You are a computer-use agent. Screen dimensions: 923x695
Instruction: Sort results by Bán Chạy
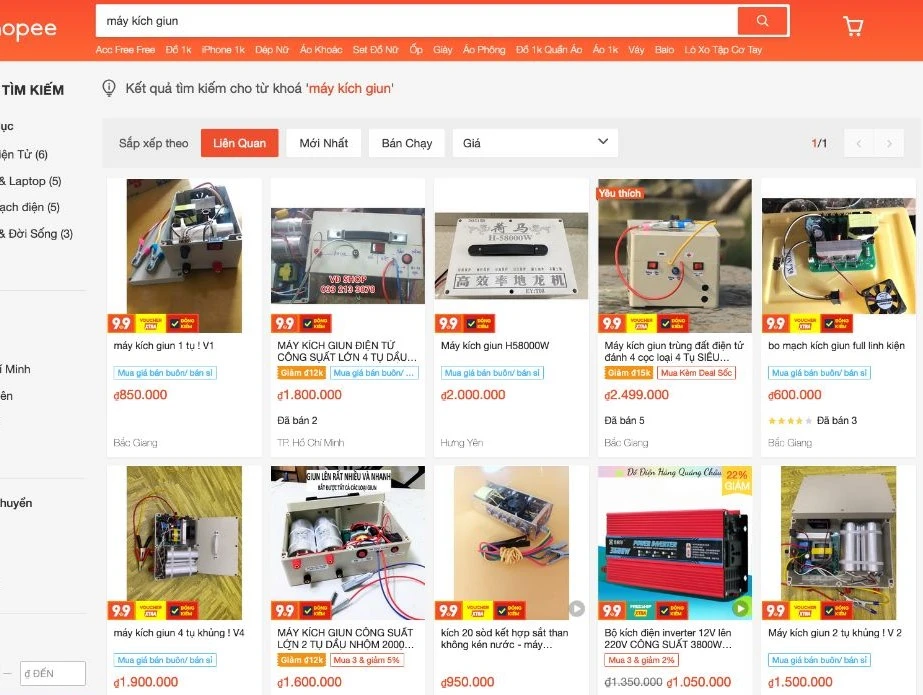(x=407, y=143)
